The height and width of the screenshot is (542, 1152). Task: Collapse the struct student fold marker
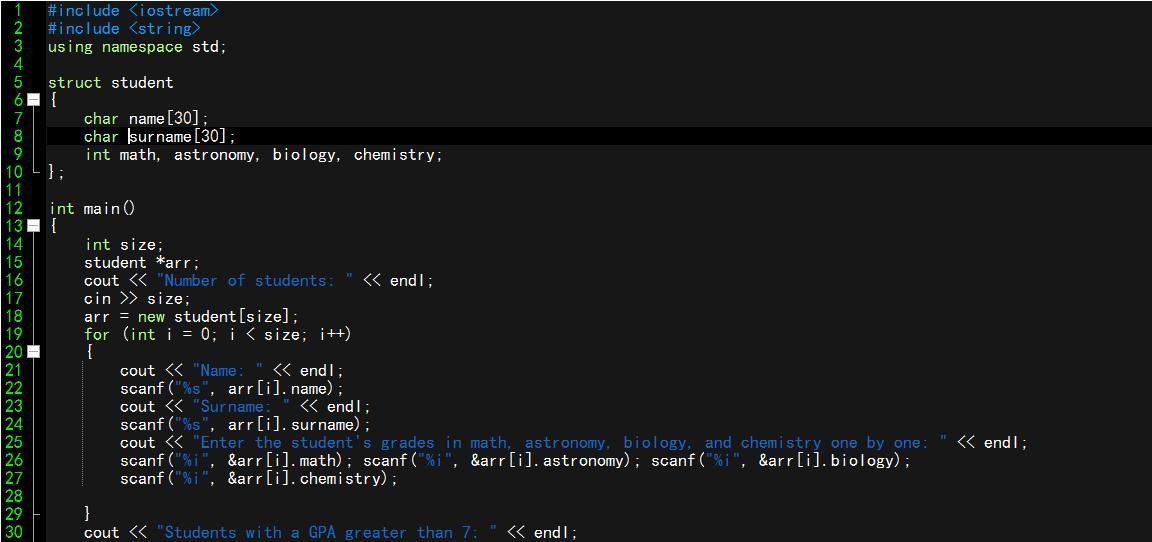[34, 100]
